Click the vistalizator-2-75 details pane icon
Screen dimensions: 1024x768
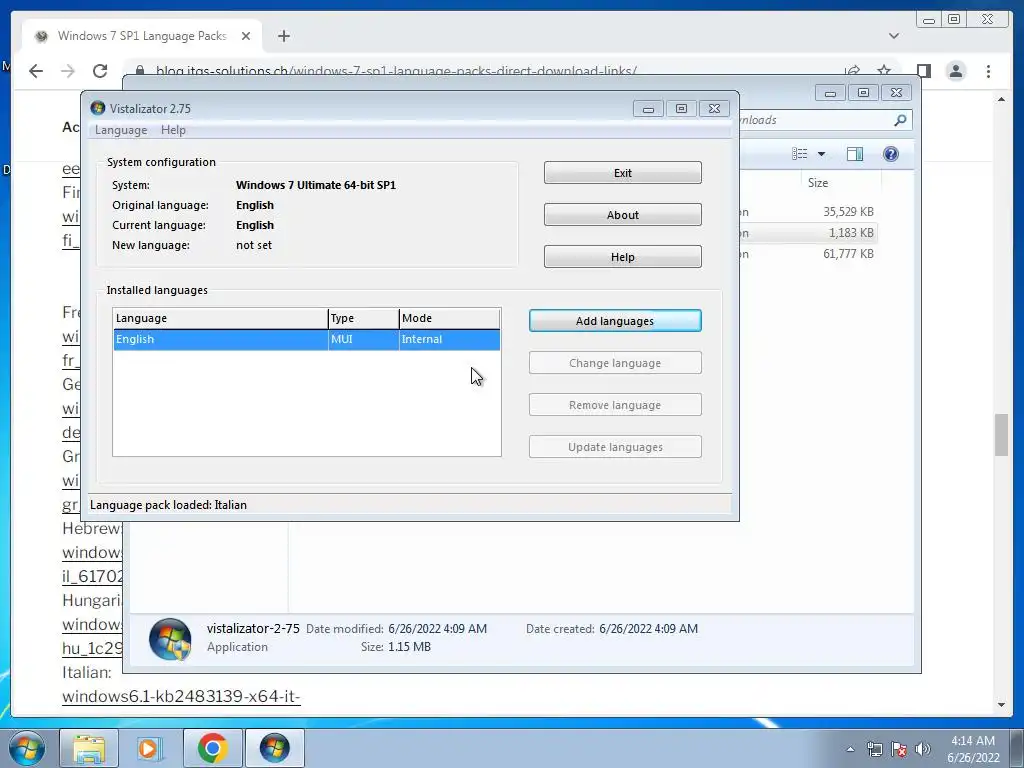pyautogui.click(x=170, y=639)
